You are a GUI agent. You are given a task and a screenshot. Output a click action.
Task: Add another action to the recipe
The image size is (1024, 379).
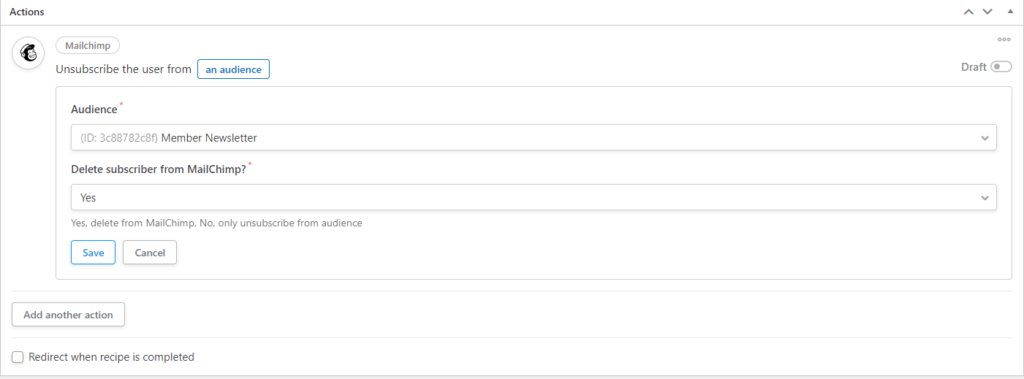point(68,314)
